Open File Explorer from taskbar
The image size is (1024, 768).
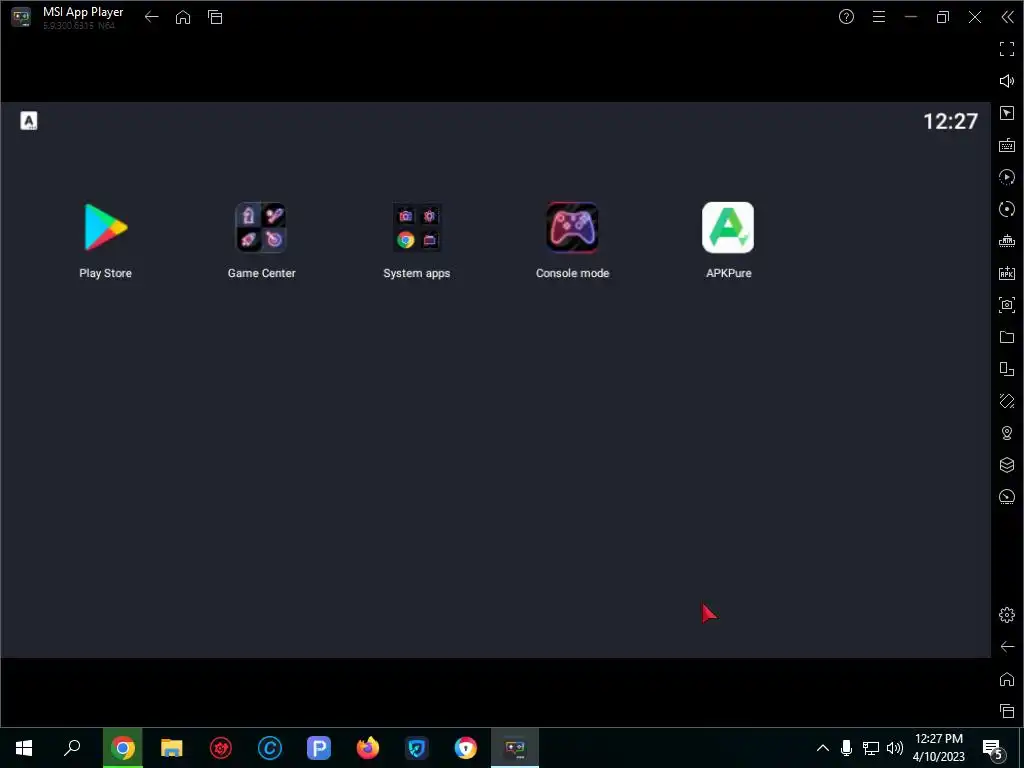click(x=171, y=748)
